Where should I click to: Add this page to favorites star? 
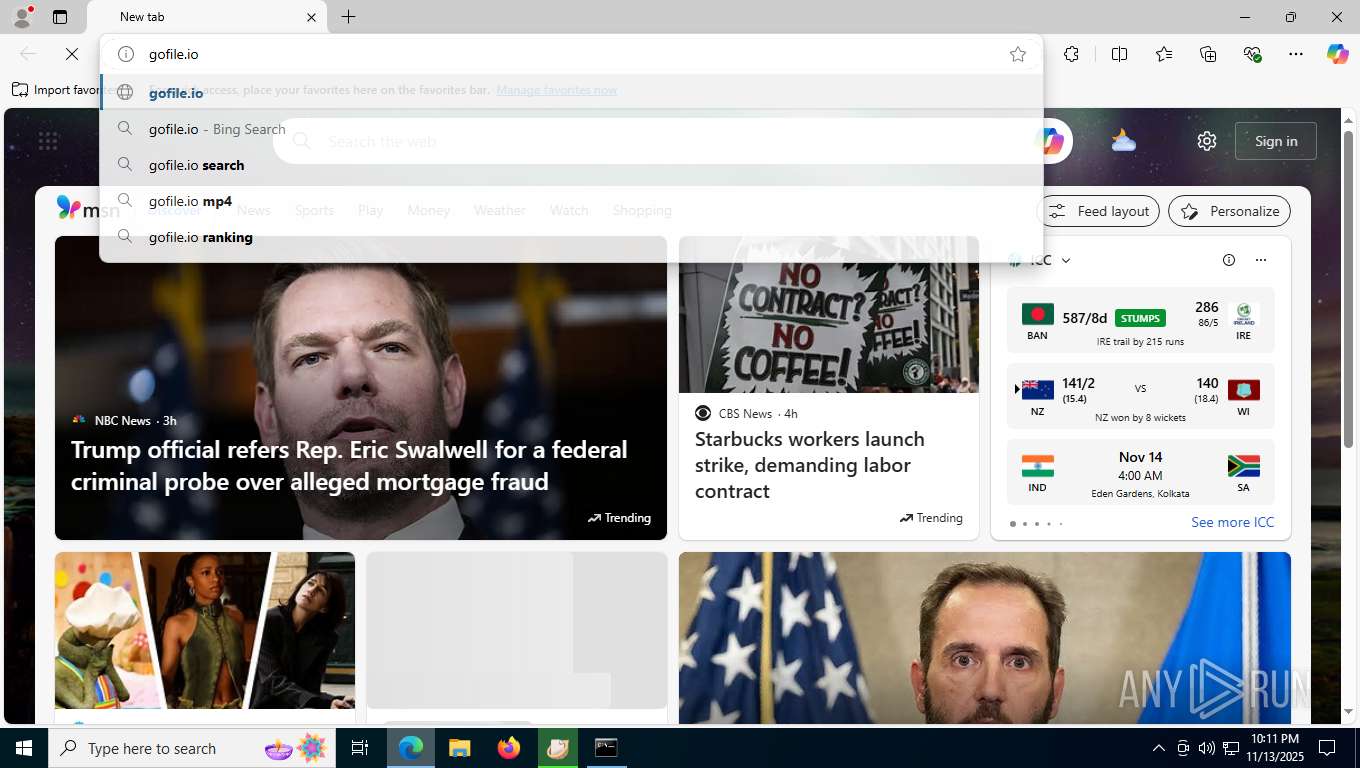coord(1018,54)
